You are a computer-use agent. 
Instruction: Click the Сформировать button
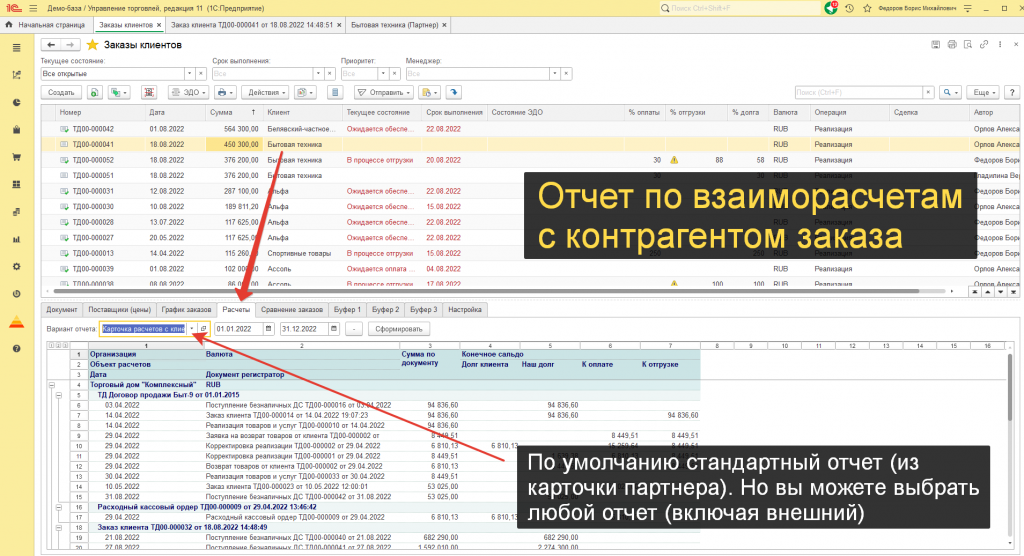click(398, 329)
